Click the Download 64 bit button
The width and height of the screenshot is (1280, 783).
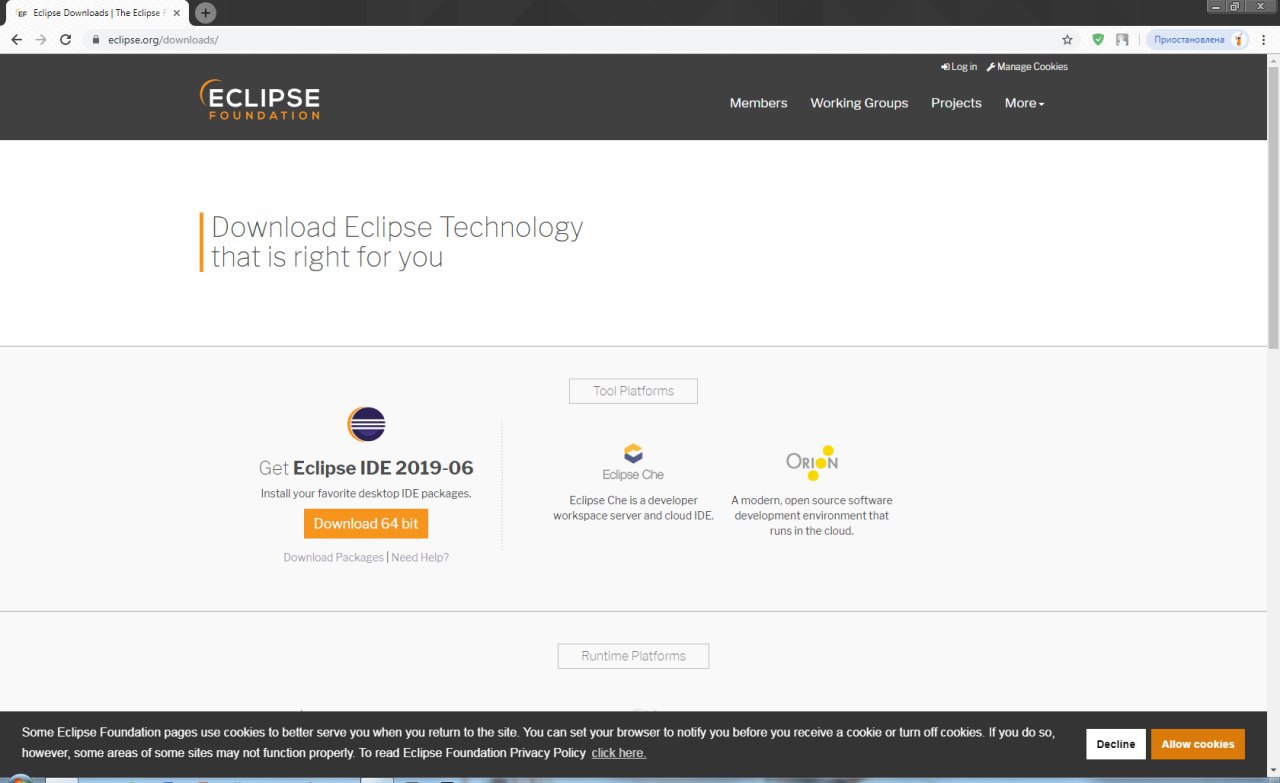366,524
